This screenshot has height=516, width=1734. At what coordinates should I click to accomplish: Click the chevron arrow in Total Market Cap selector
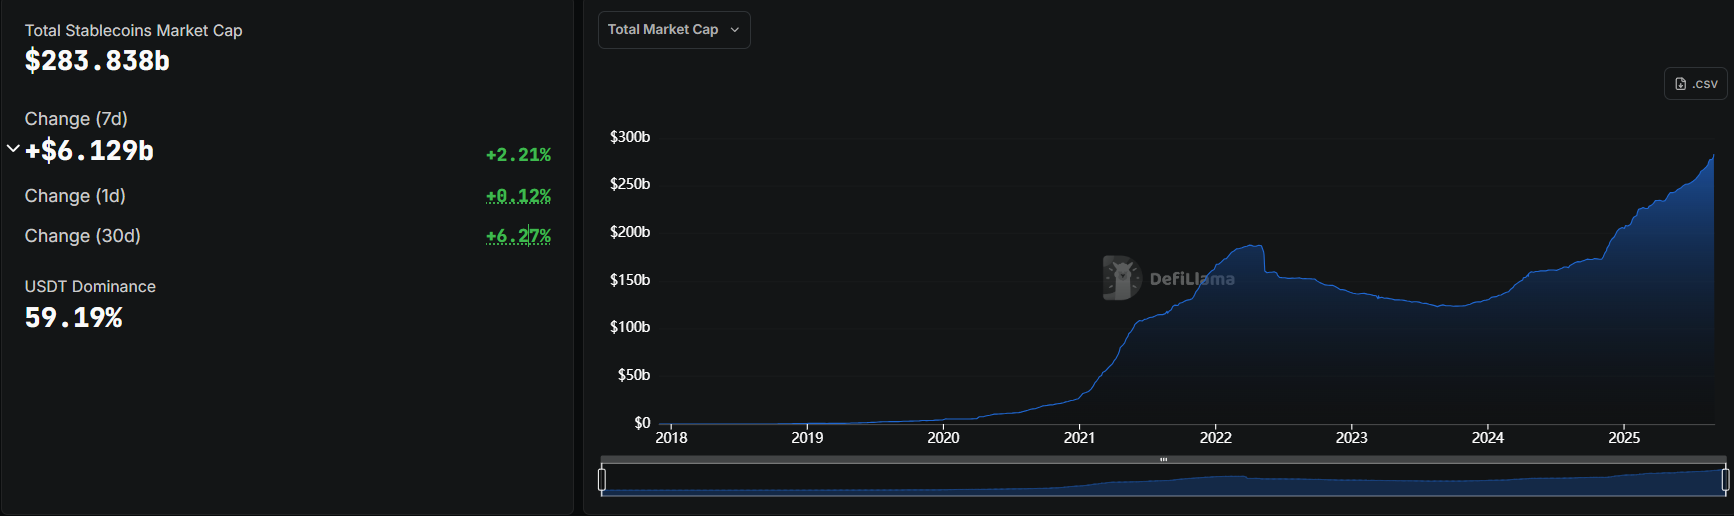pyautogui.click(x=735, y=30)
